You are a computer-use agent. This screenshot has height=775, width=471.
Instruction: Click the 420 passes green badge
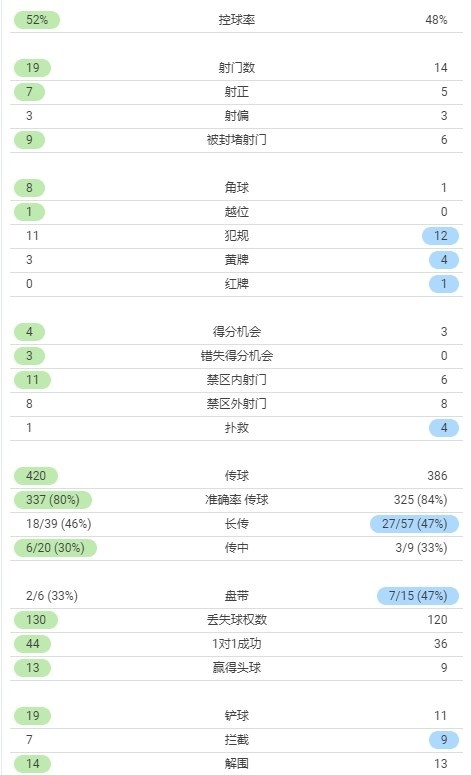(36, 476)
